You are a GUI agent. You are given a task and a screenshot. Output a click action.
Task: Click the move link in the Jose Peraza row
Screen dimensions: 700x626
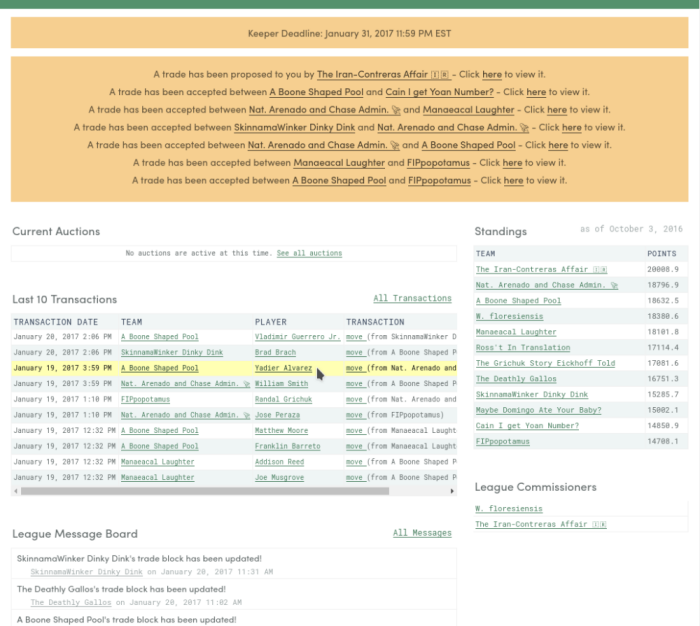click(x=354, y=415)
